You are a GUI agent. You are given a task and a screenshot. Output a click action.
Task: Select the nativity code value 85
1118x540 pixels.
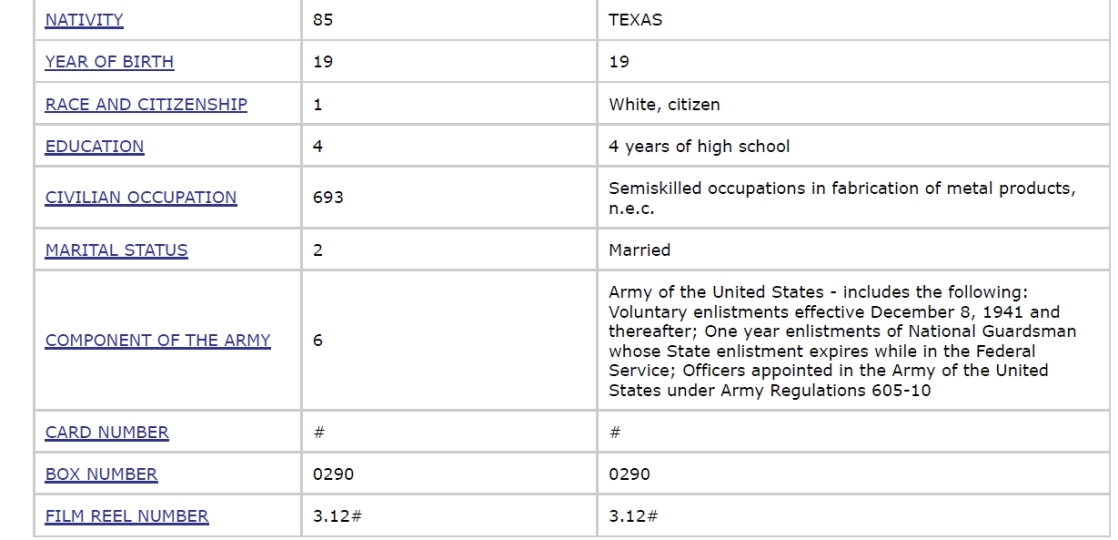(323, 20)
